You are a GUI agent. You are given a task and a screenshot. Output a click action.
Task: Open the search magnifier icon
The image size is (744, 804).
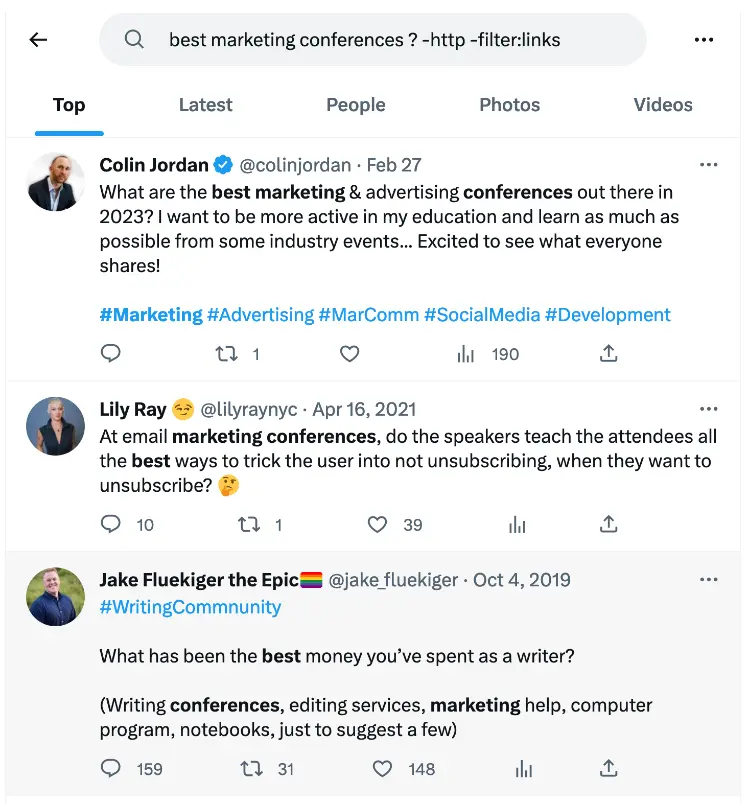pyautogui.click(x=134, y=40)
